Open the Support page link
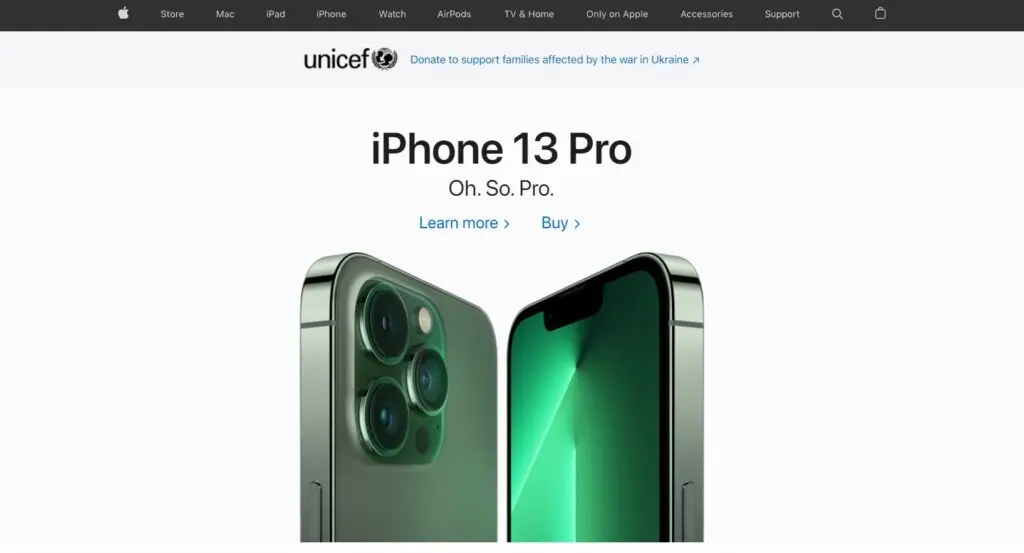Screen dimensions: 1024x553 click(782, 14)
